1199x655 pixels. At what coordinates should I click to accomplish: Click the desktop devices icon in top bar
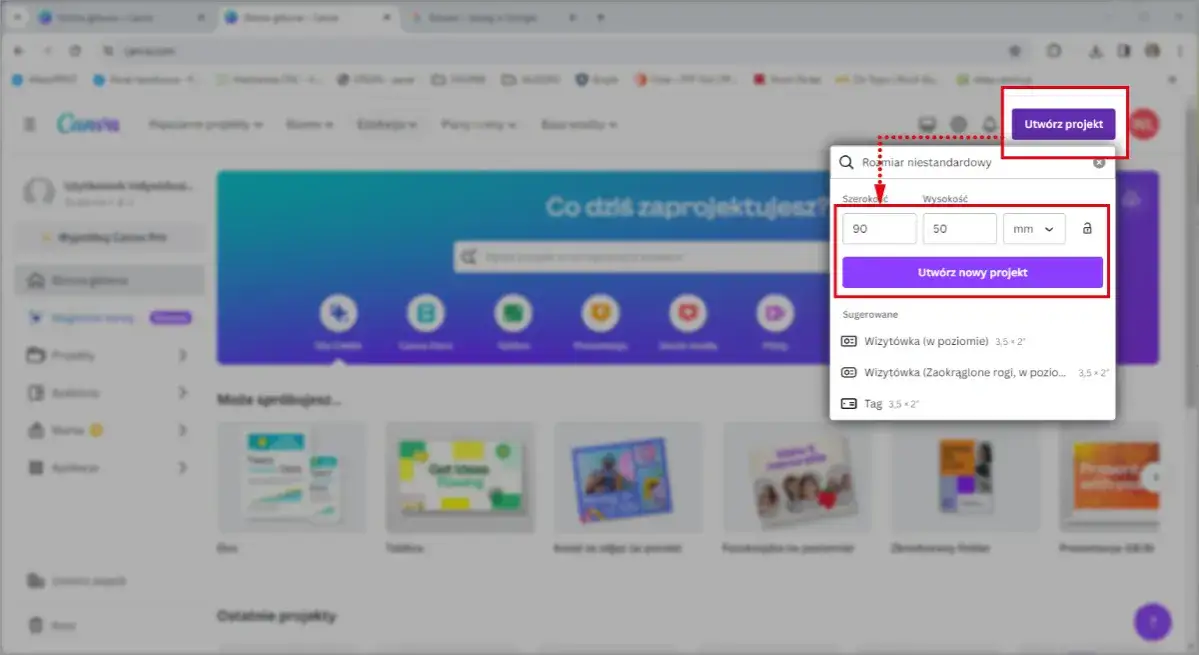(x=926, y=124)
